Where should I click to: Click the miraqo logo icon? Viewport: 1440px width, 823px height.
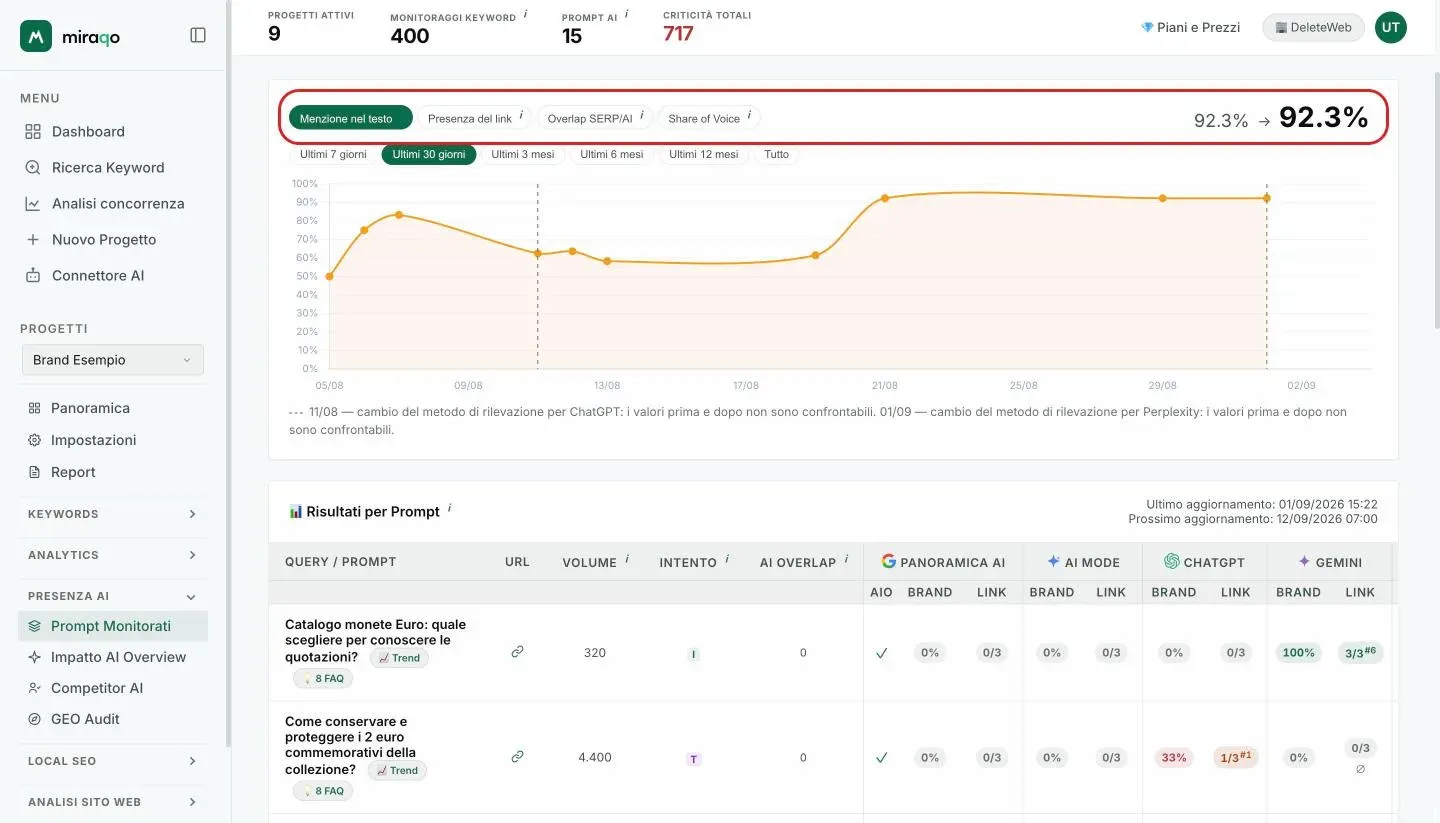[36, 36]
